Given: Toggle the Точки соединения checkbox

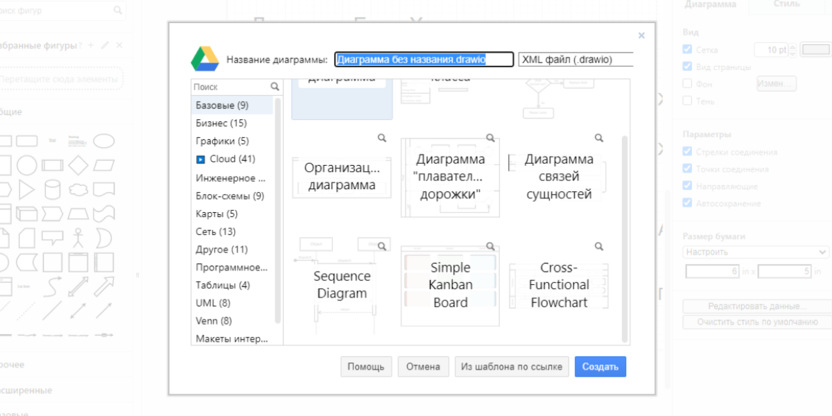Looking at the screenshot, I should pos(687,169).
